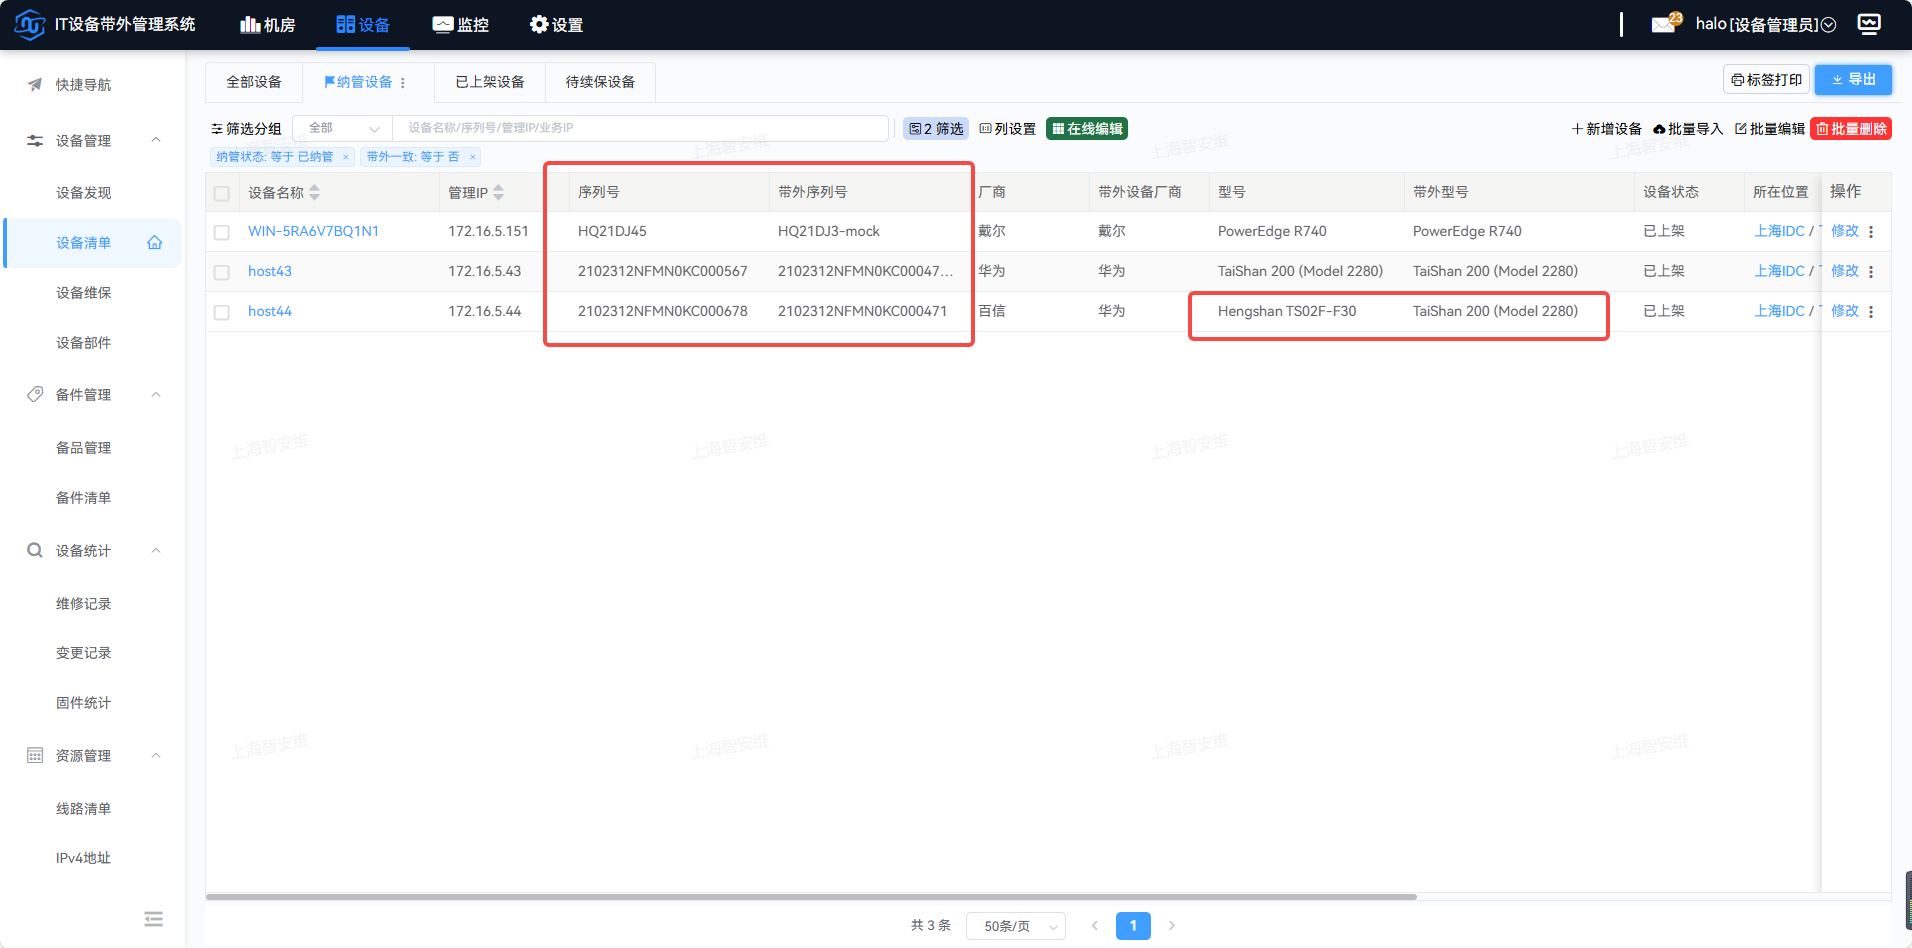Click the mail notification envelope icon
Viewport: 1912px width, 948px height.
[1663, 24]
